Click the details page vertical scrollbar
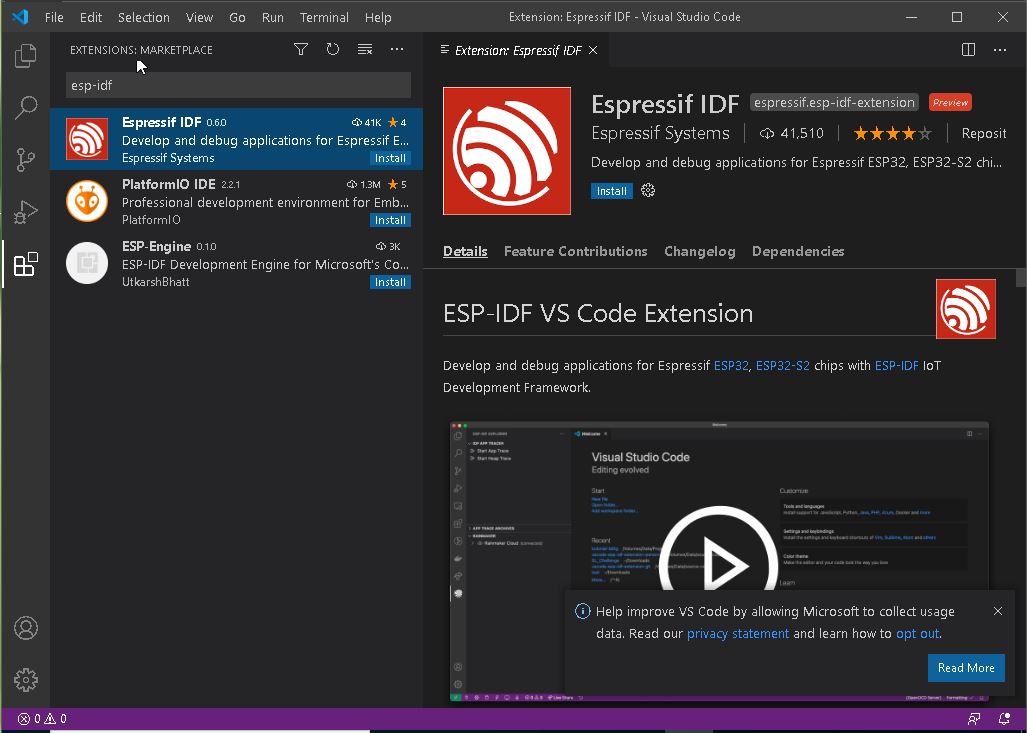This screenshot has width=1027, height=733. click(x=1020, y=277)
